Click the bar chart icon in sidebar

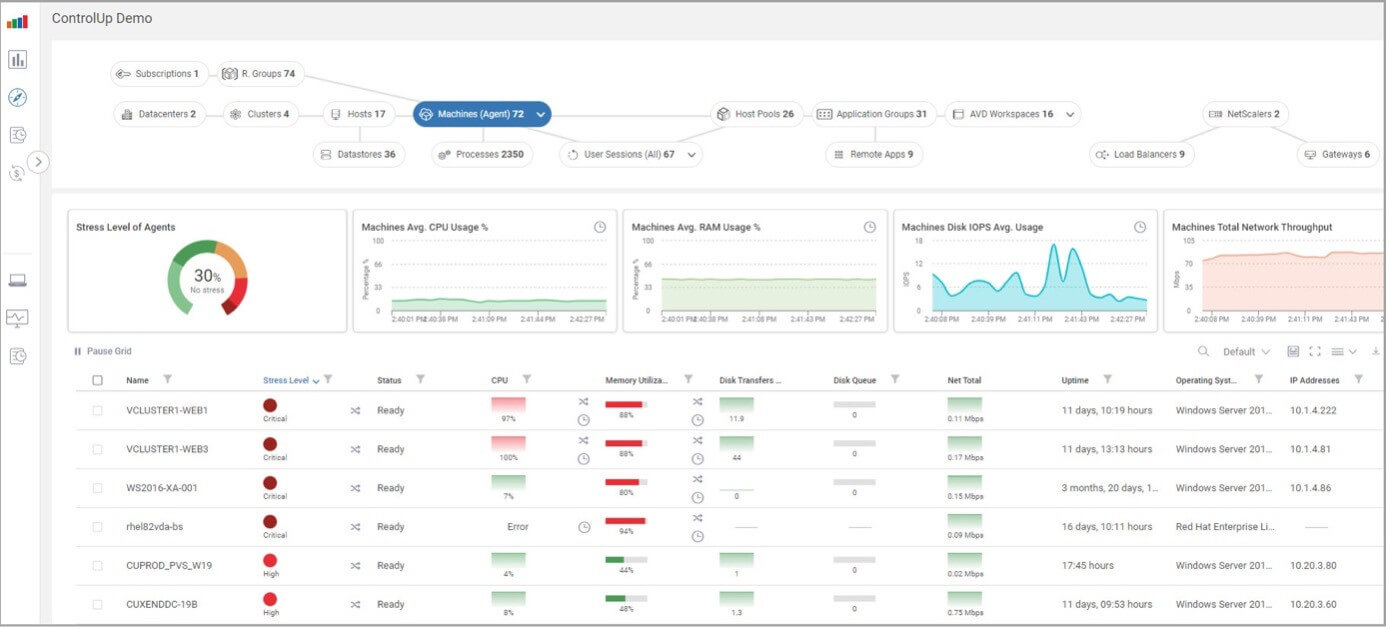17,60
